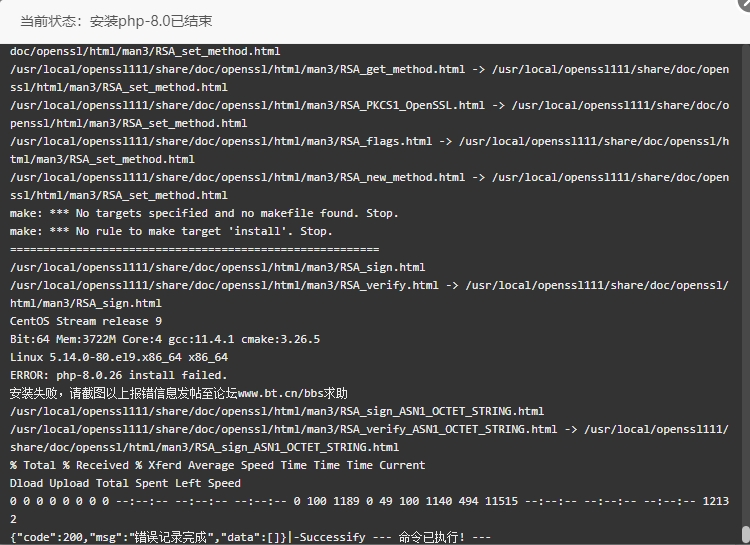750x545 pixels.
Task: Select the 'Dload Upload Total Spent' line
Action: tap(125, 483)
